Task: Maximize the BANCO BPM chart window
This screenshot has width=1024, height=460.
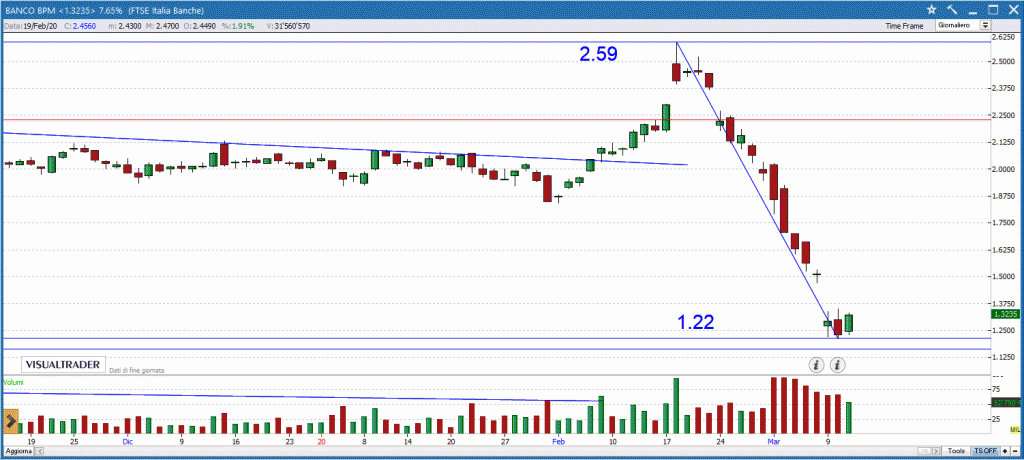Action: pyautogui.click(x=993, y=9)
